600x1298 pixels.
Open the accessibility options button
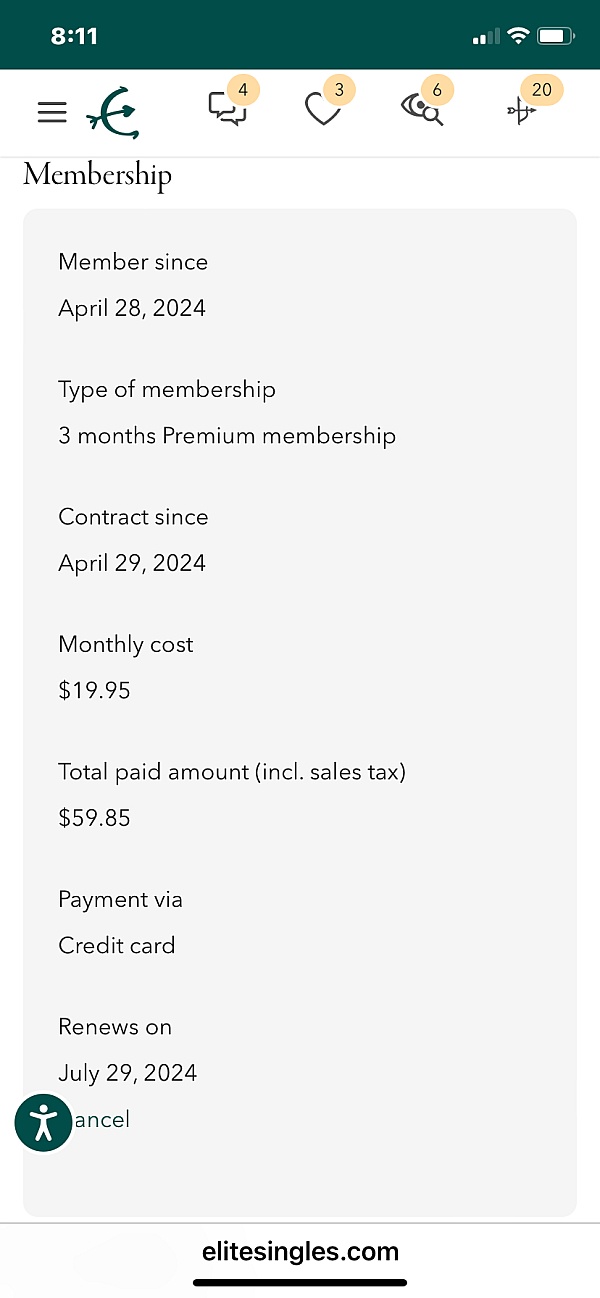tap(44, 1122)
